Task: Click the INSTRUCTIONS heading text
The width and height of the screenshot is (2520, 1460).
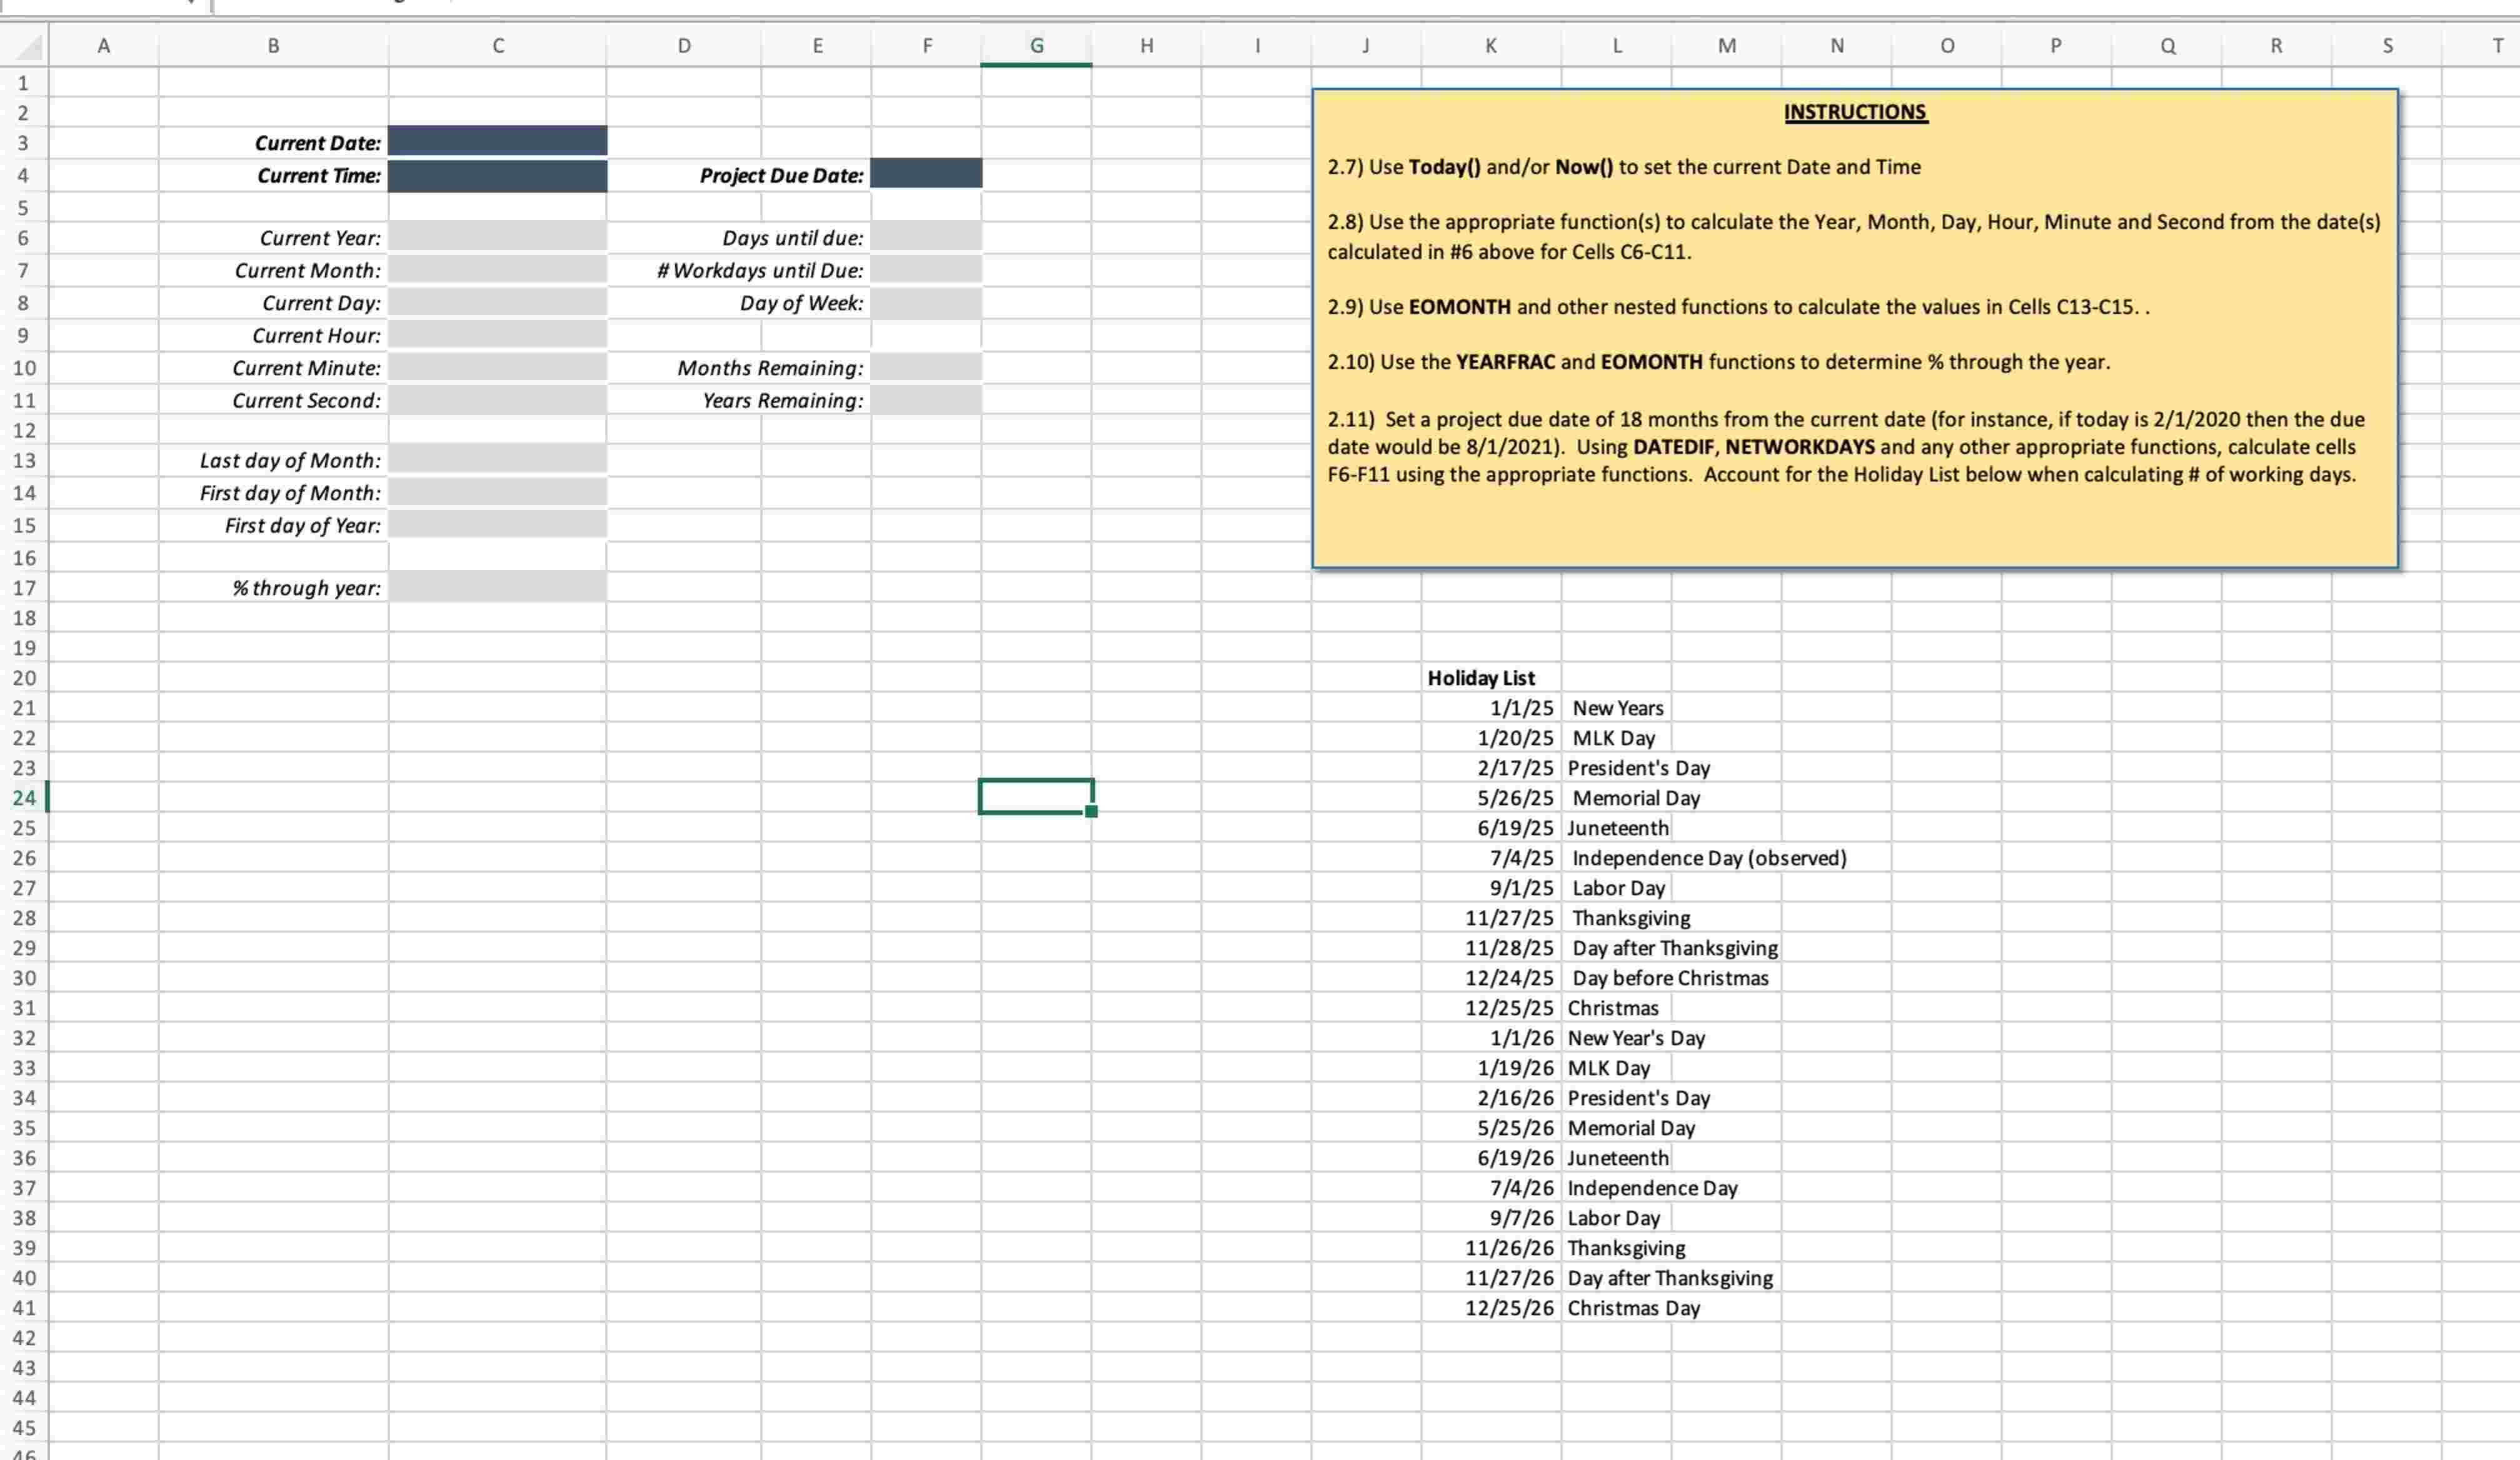Action: pyautogui.click(x=1854, y=111)
